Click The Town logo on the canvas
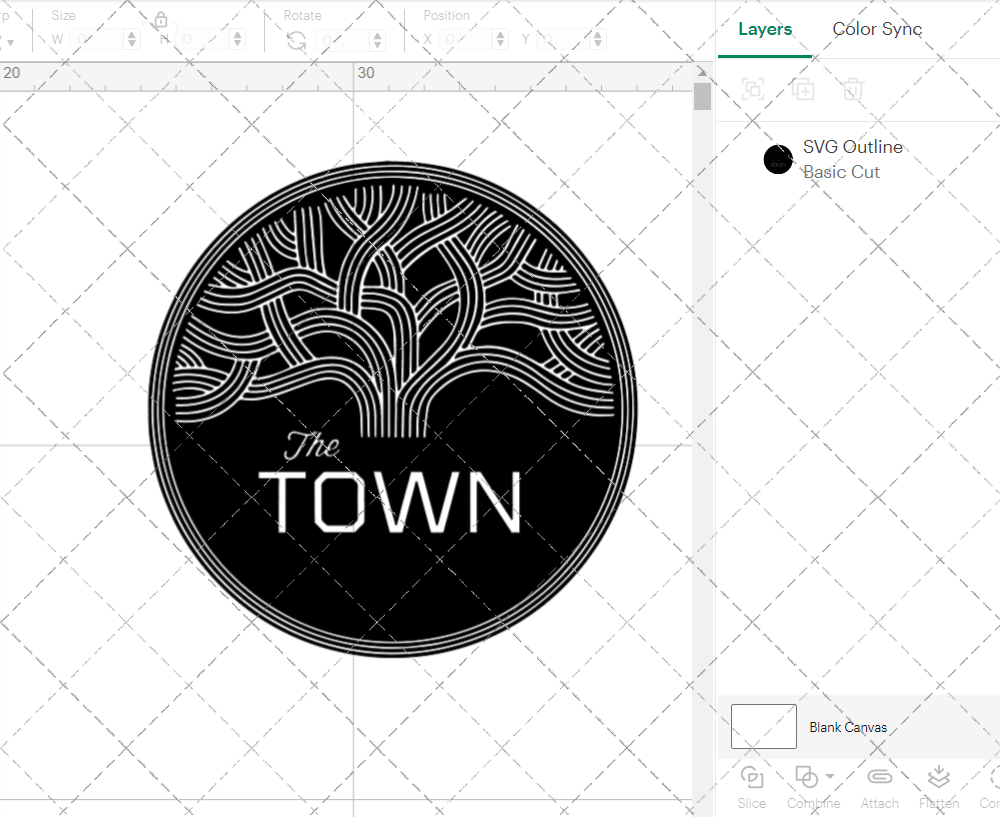 392,410
